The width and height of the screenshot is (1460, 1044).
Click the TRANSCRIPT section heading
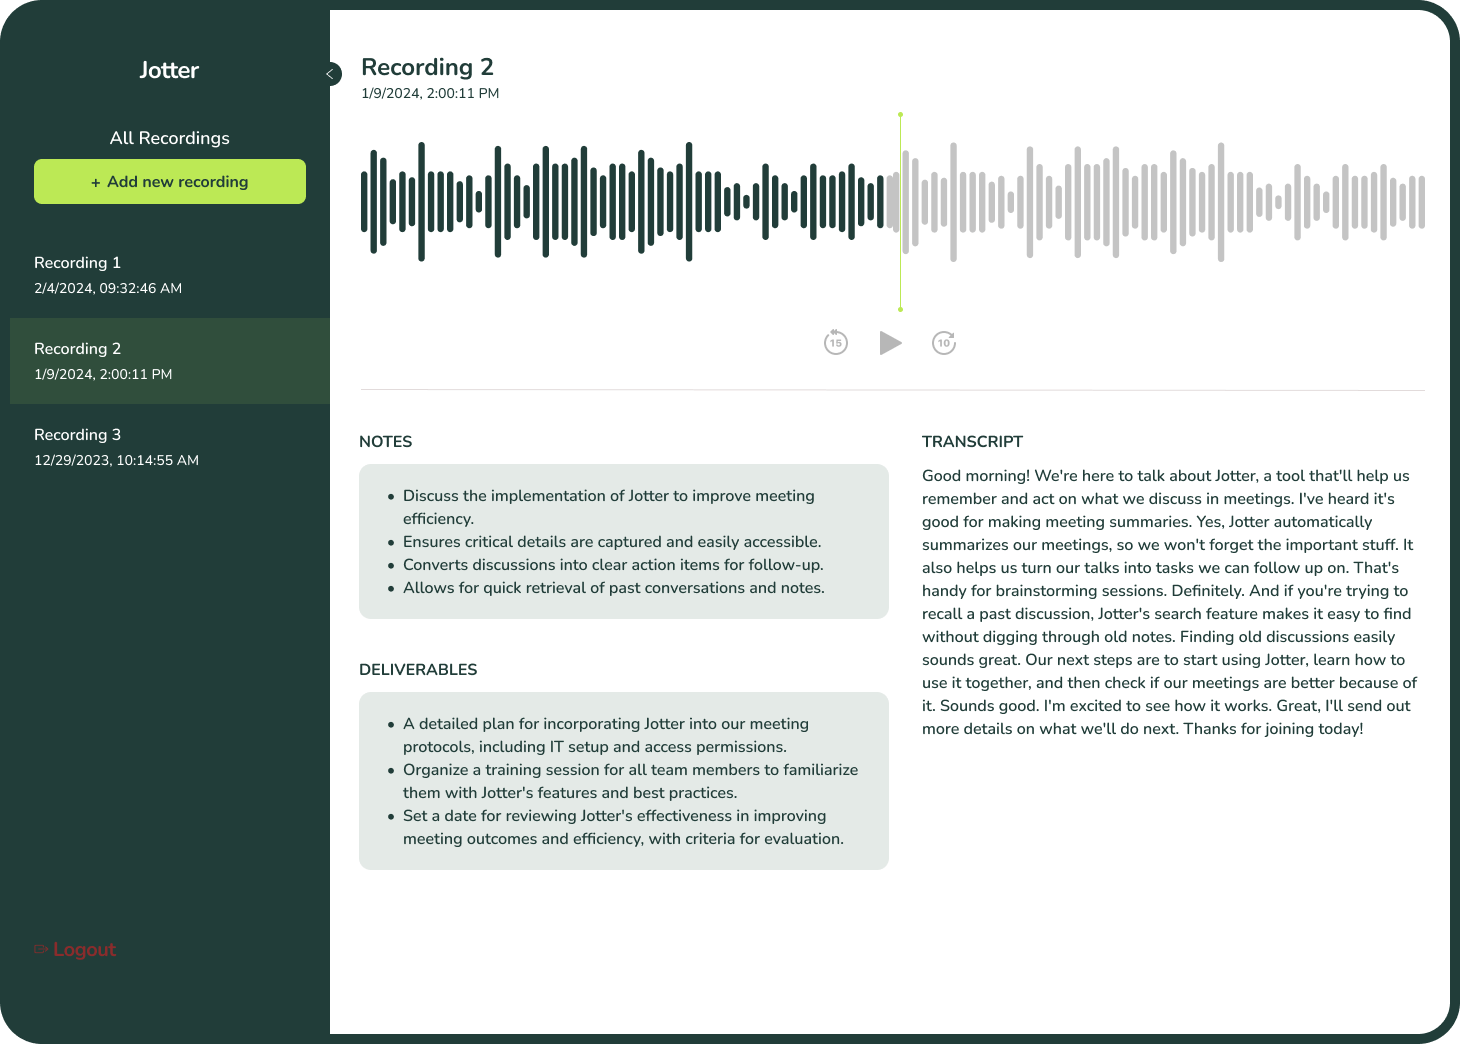[x=972, y=442]
